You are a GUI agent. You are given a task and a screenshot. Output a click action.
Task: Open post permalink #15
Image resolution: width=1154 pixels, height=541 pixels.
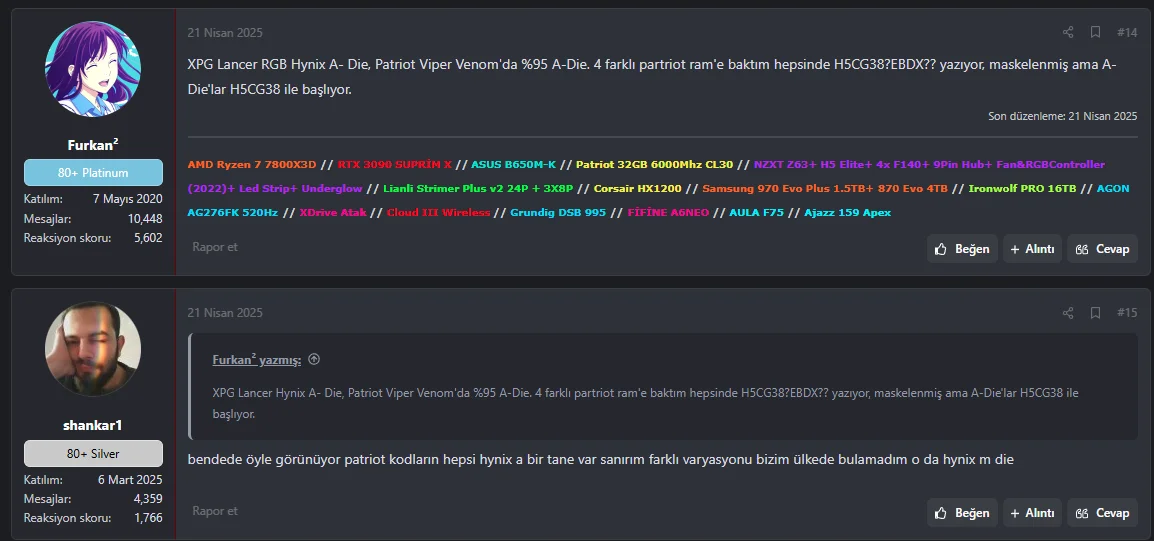pos(1127,313)
